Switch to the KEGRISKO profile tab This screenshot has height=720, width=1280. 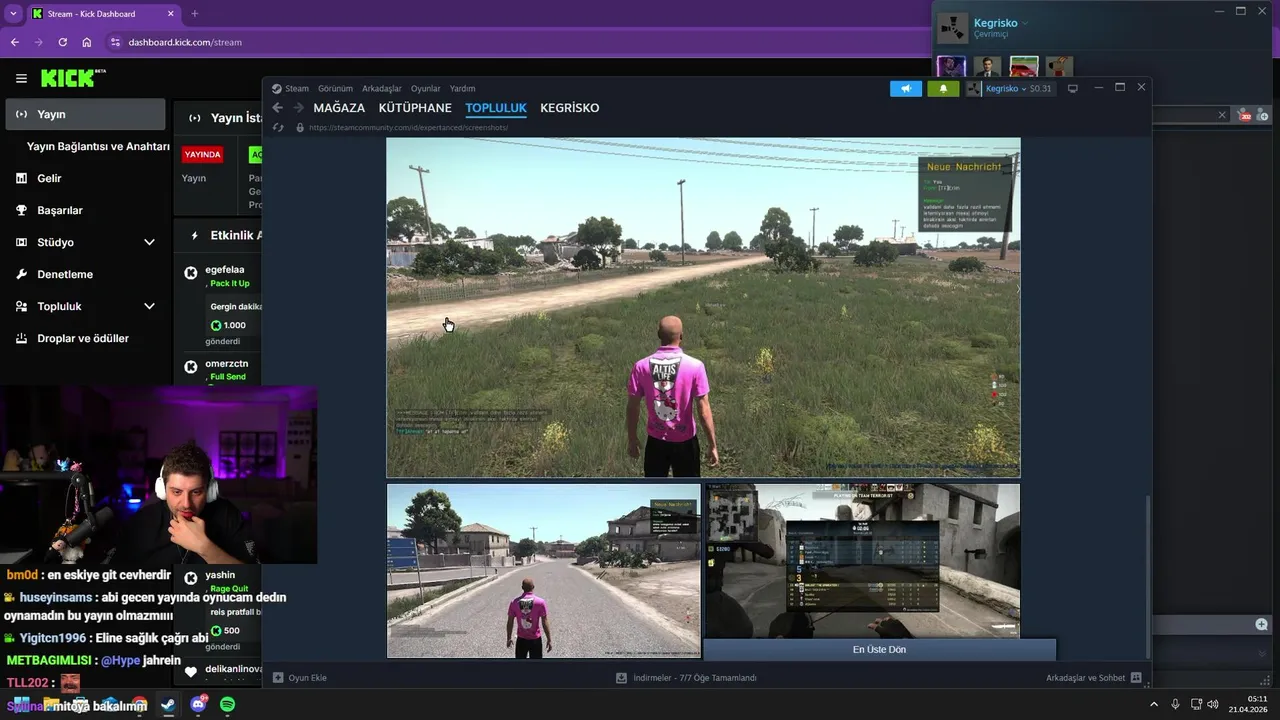point(570,108)
